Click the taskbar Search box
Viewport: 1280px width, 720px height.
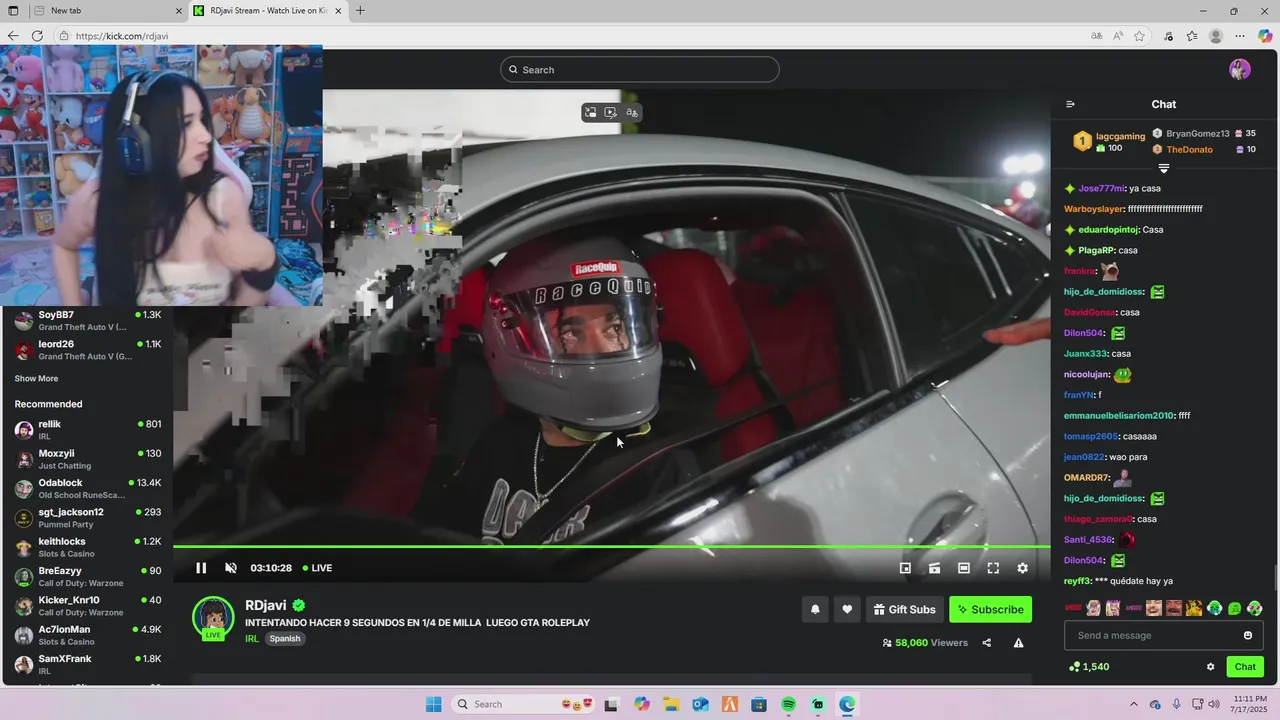pos(524,704)
